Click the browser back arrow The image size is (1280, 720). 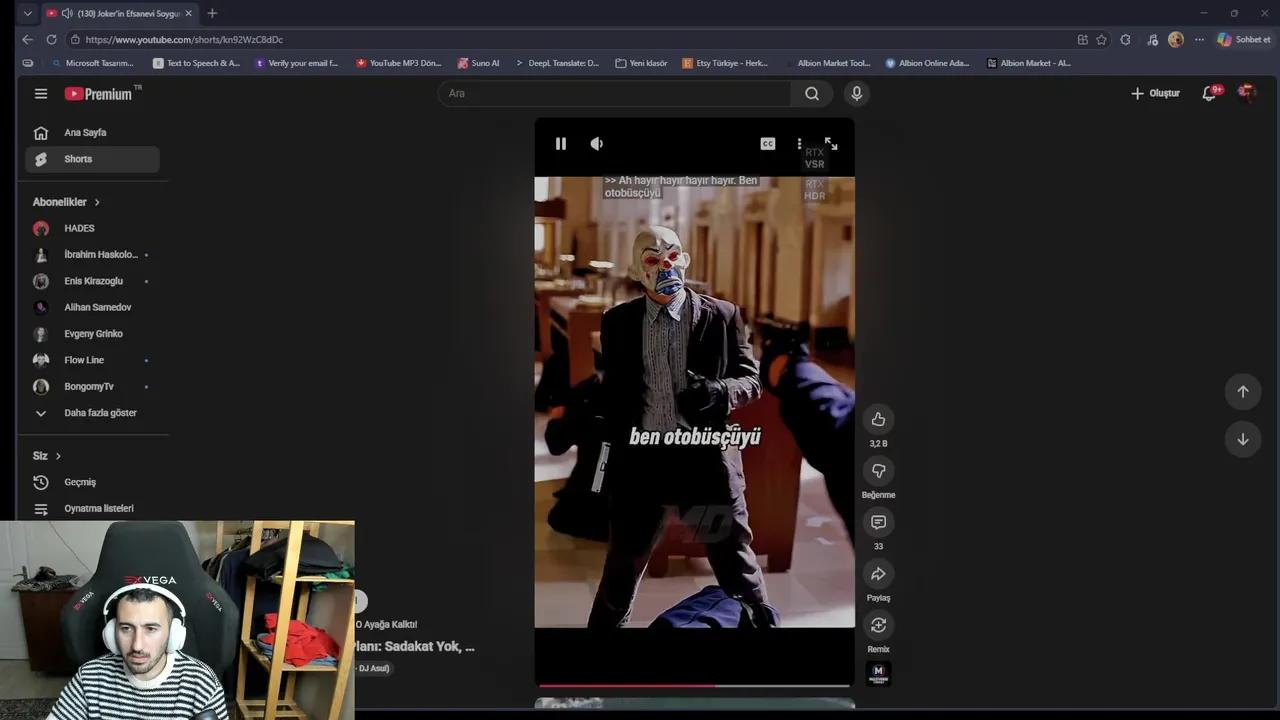(27, 39)
